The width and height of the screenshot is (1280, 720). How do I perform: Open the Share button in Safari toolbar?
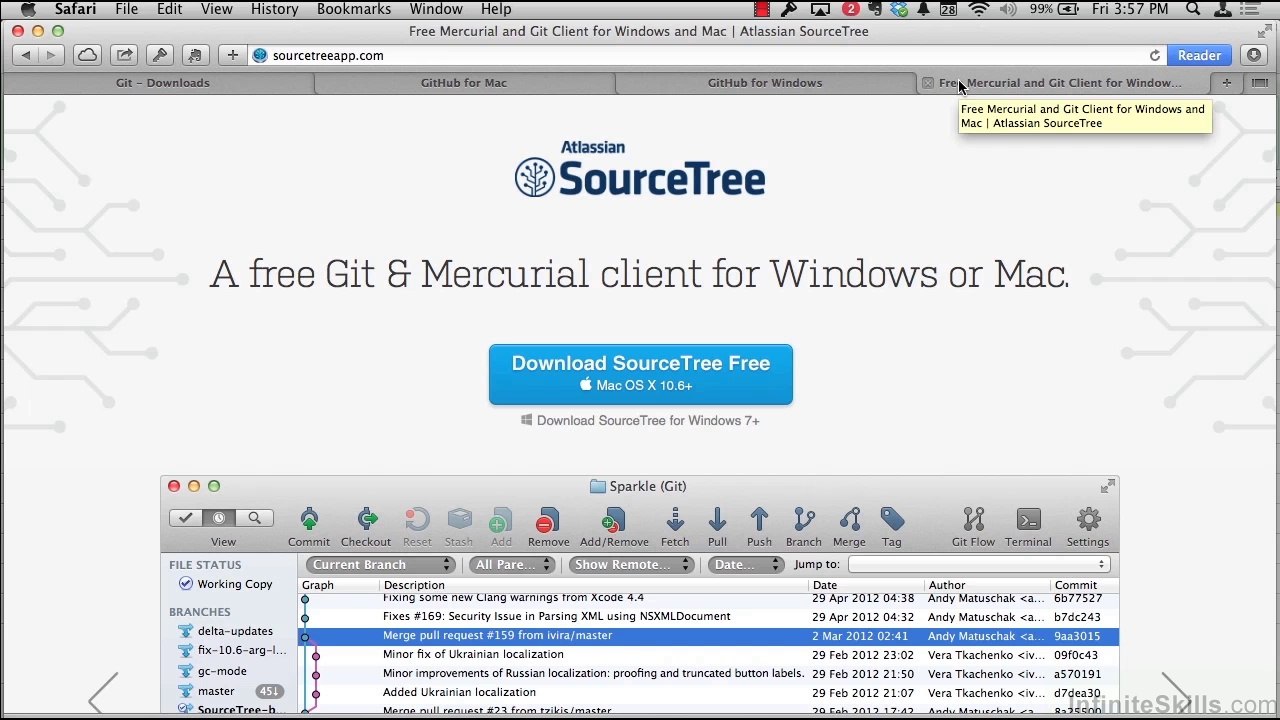pyautogui.click(x=124, y=55)
